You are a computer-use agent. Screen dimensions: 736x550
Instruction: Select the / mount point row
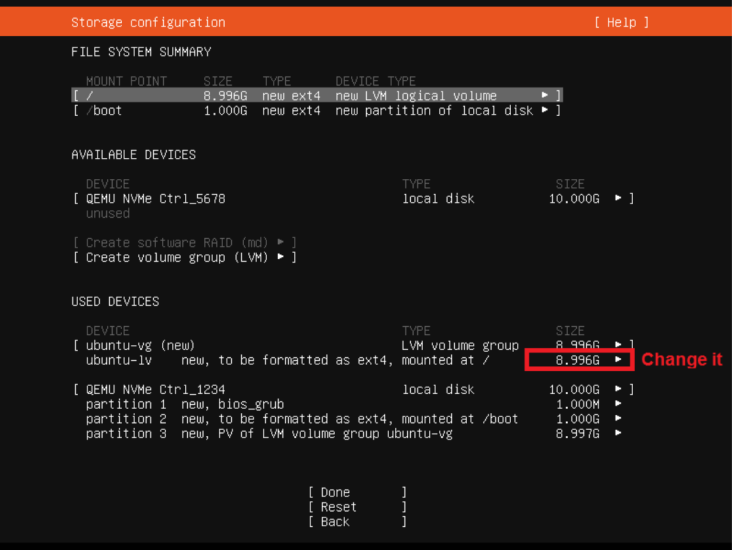pyautogui.click(x=300, y=96)
